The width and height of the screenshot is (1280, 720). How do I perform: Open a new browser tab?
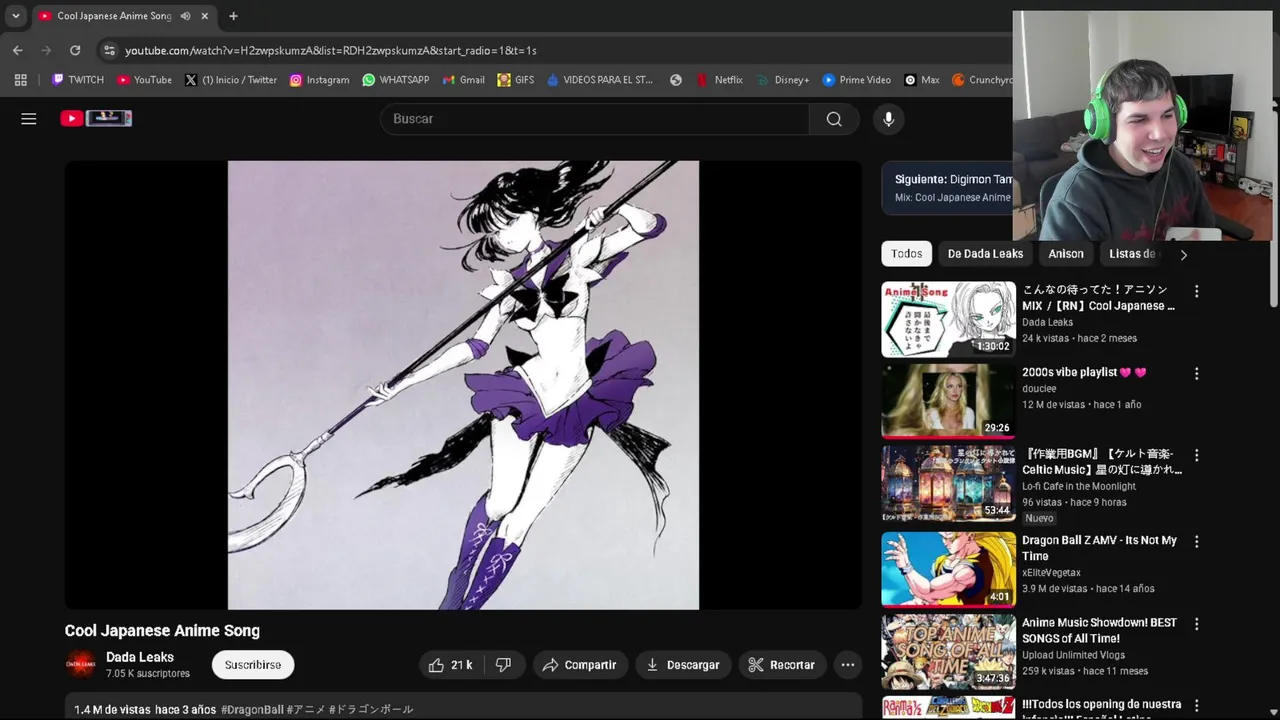tap(233, 16)
